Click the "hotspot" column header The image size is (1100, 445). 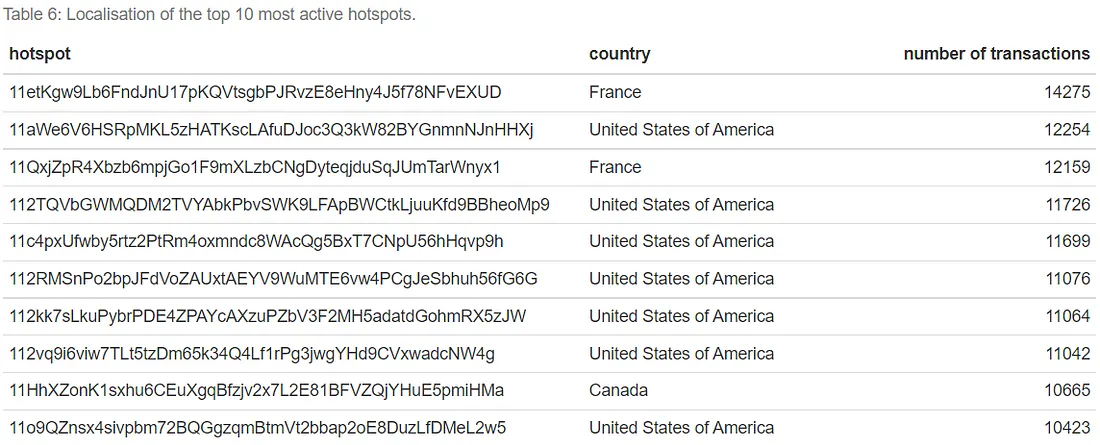40,54
